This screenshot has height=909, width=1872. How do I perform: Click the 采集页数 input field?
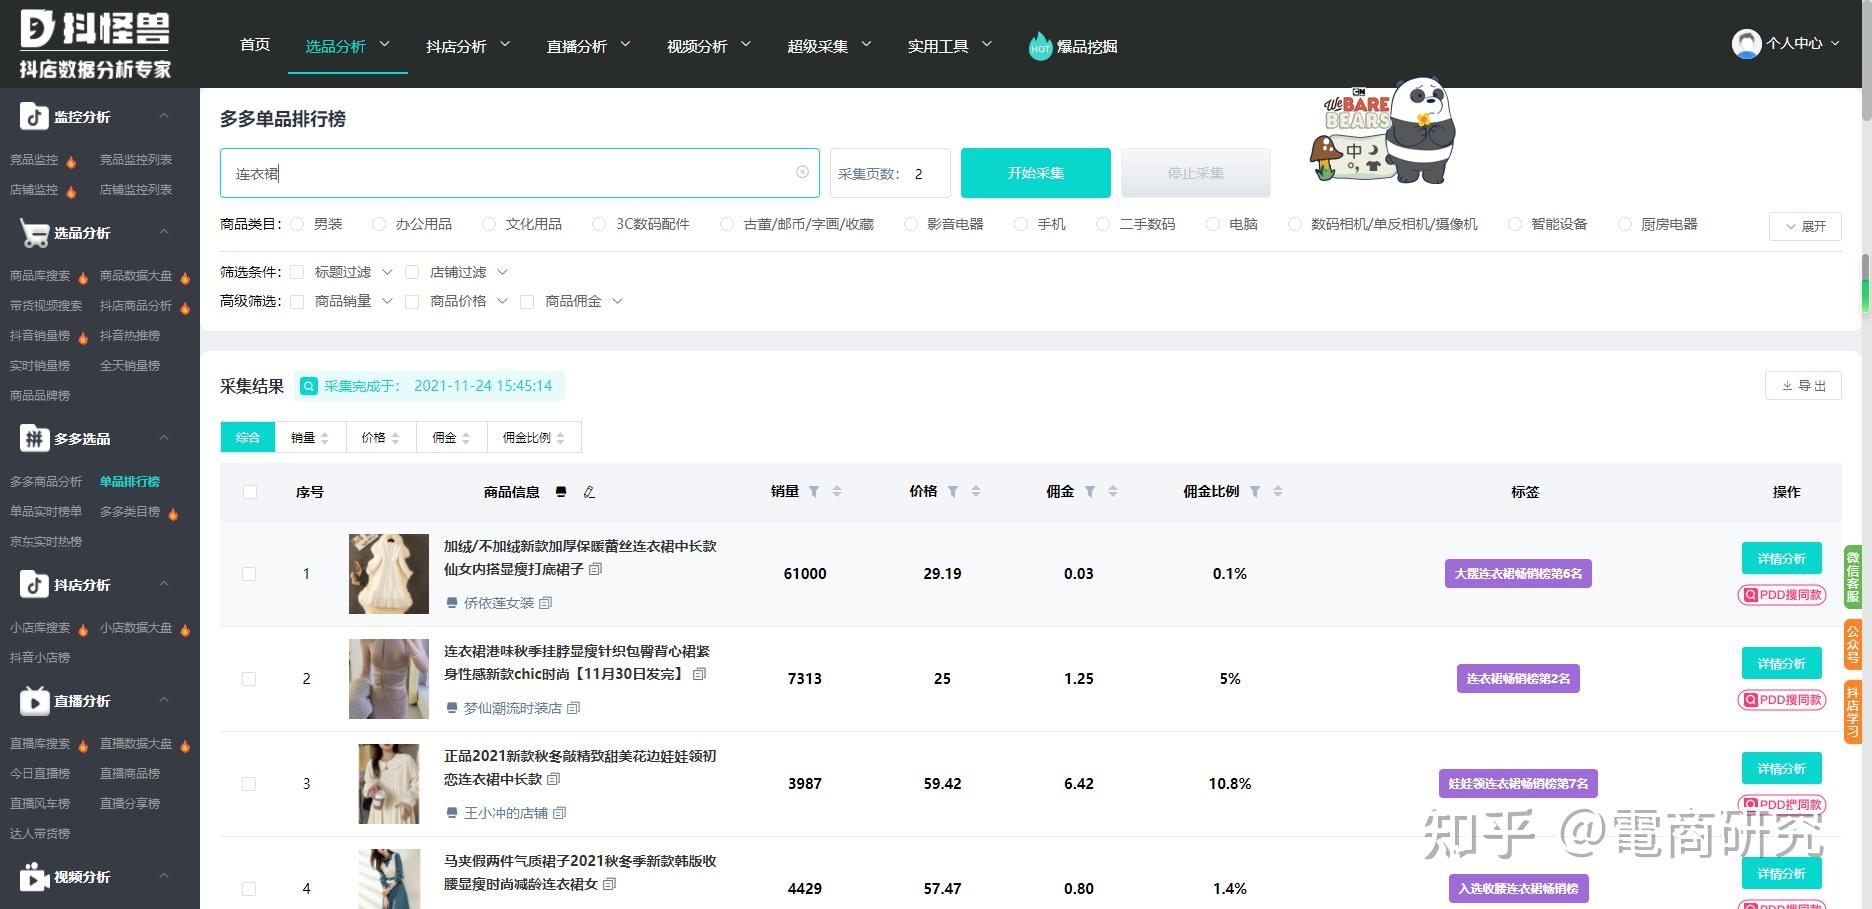[x=890, y=173]
